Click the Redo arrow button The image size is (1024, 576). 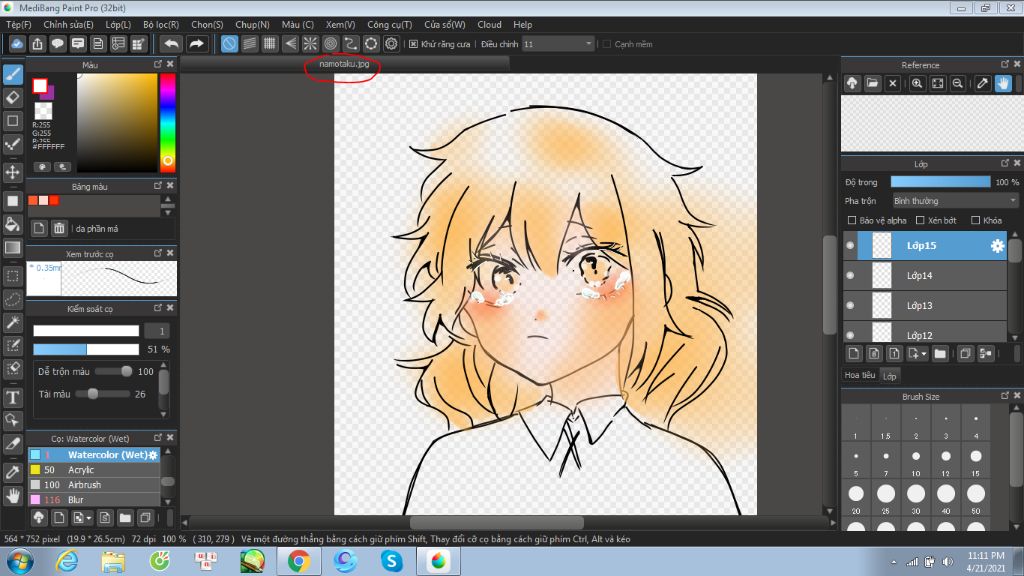pyautogui.click(x=196, y=44)
